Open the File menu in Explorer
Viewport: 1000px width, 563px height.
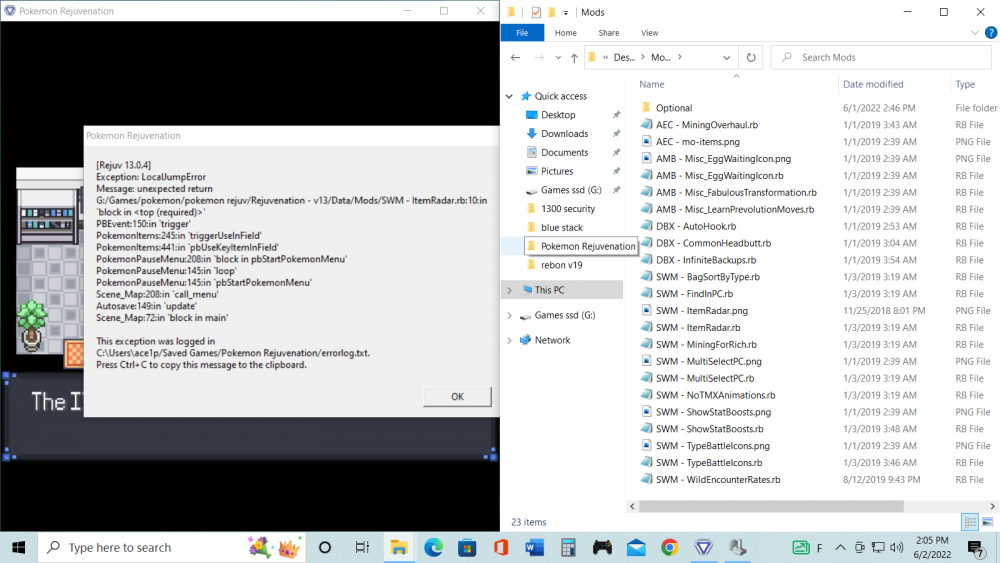(x=522, y=33)
